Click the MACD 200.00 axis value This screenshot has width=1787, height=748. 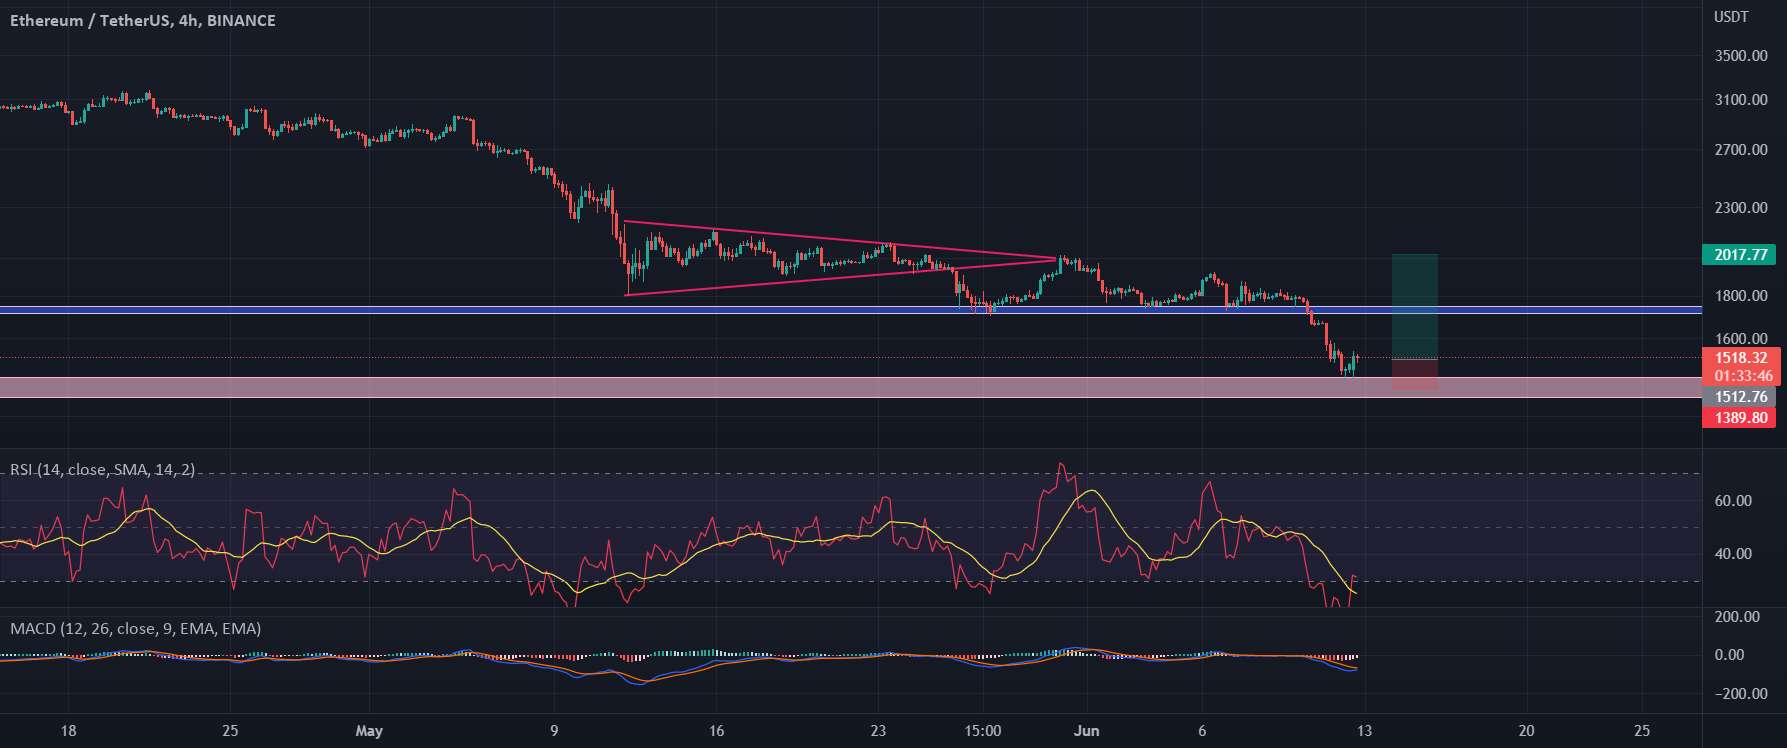click(1737, 617)
